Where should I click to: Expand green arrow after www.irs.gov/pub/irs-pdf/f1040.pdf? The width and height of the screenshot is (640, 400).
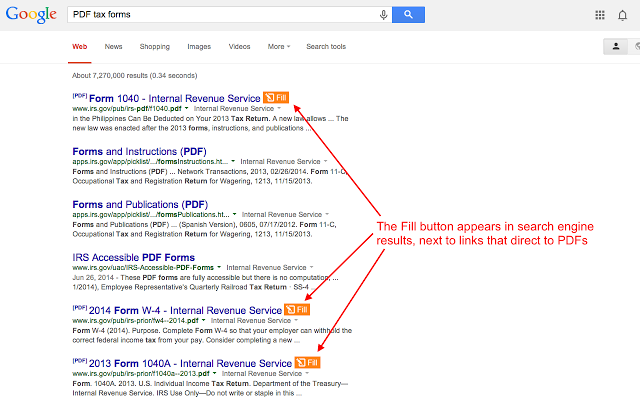(187, 108)
